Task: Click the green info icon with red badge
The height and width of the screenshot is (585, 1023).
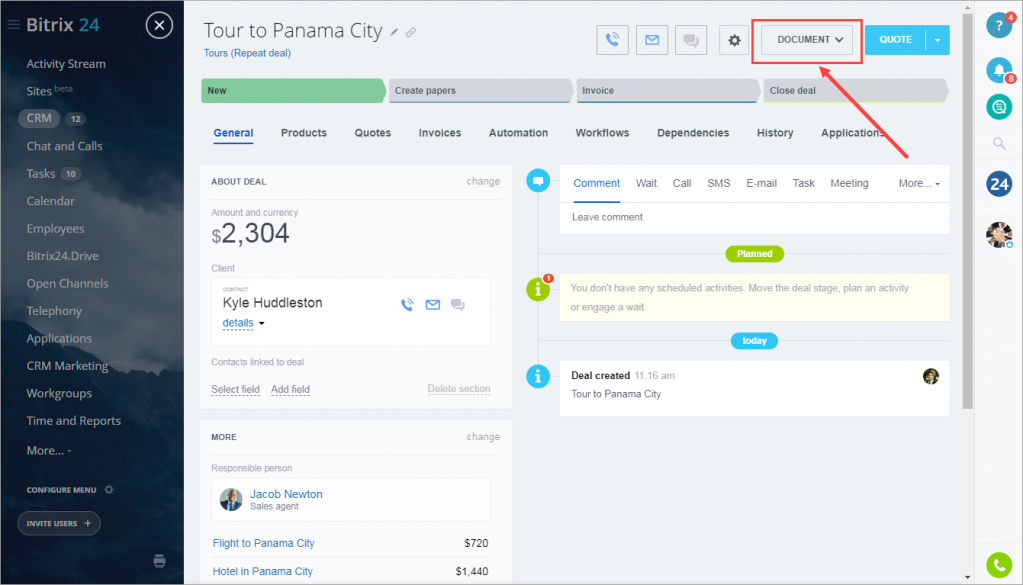Action: [x=538, y=288]
